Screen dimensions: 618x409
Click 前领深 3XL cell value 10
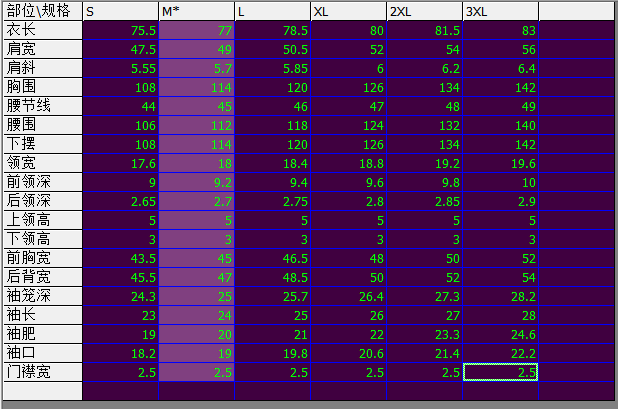(501, 182)
